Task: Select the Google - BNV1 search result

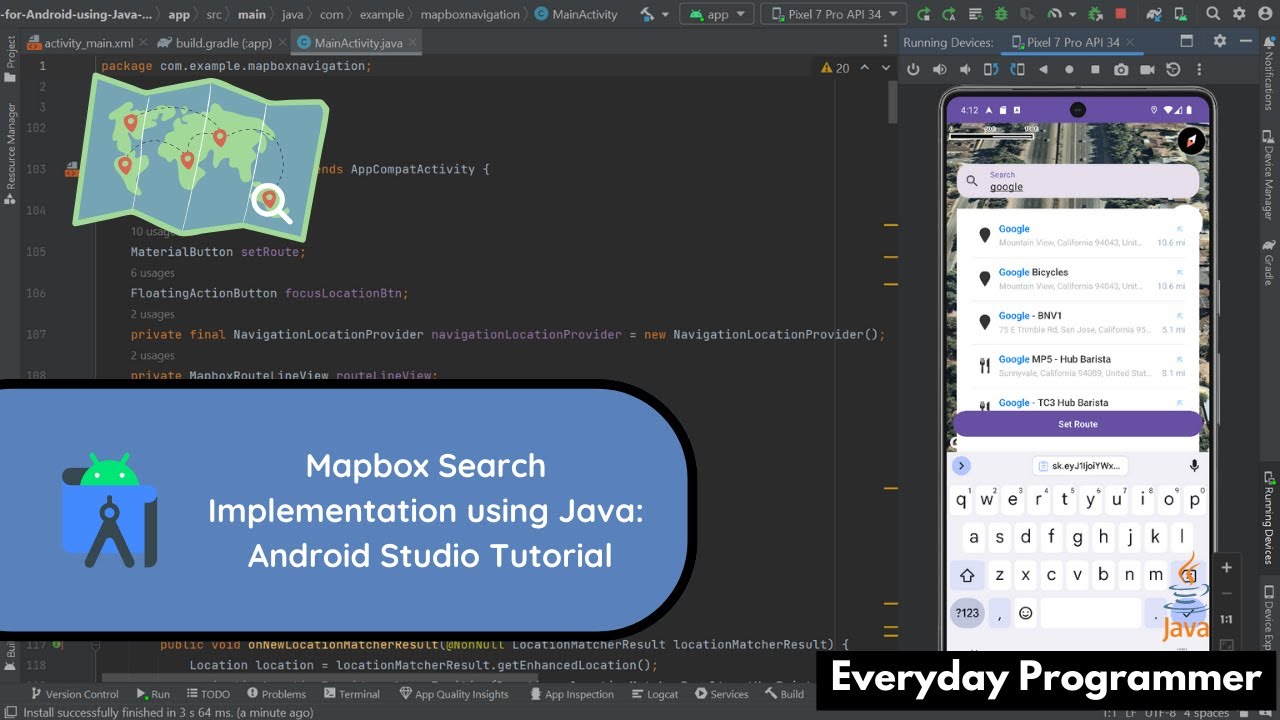Action: 1078,322
